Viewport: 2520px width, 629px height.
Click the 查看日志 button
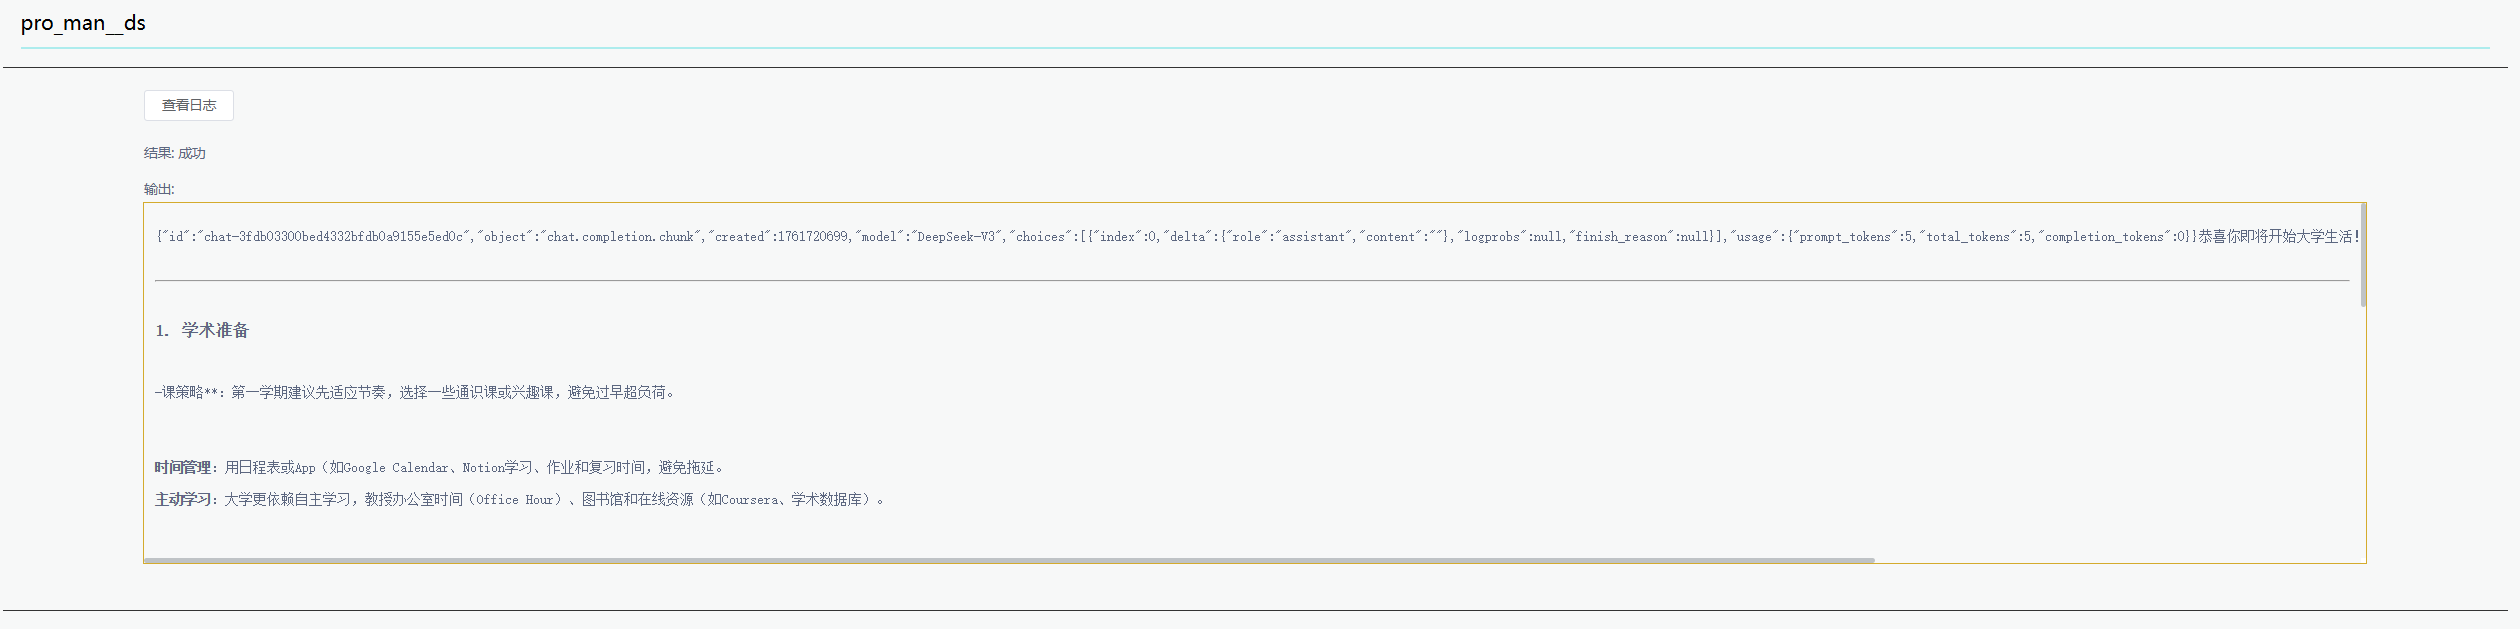tap(189, 105)
